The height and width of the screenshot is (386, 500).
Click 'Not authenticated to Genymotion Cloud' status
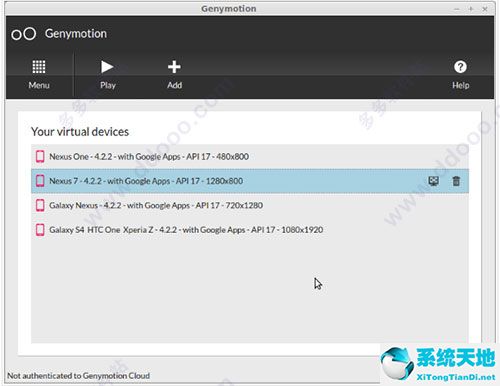pyautogui.click(x=78, y=376)
